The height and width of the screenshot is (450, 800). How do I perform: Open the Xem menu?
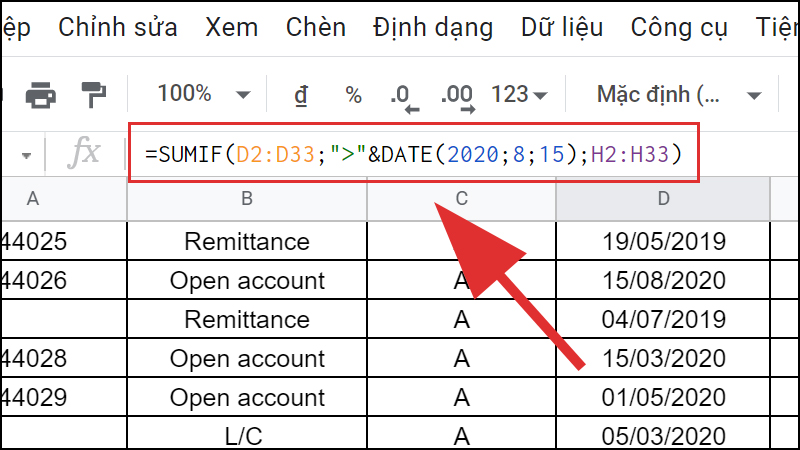[x=231, y=27]
